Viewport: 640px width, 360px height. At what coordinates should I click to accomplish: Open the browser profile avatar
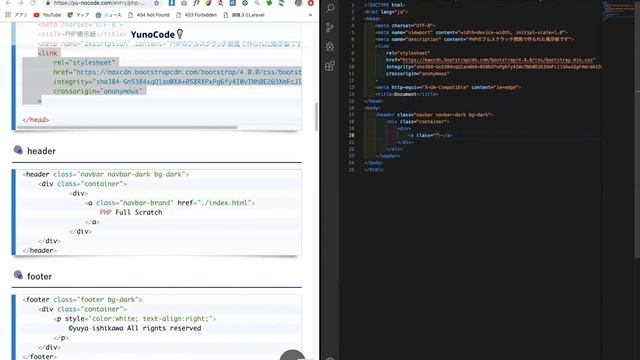coord(299,3)
